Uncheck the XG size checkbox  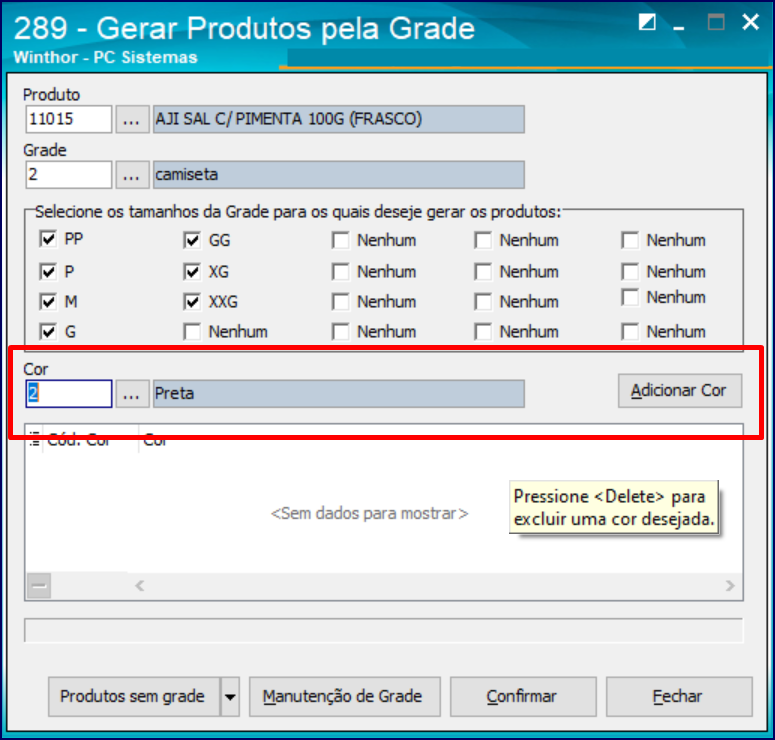pos(192,271)
